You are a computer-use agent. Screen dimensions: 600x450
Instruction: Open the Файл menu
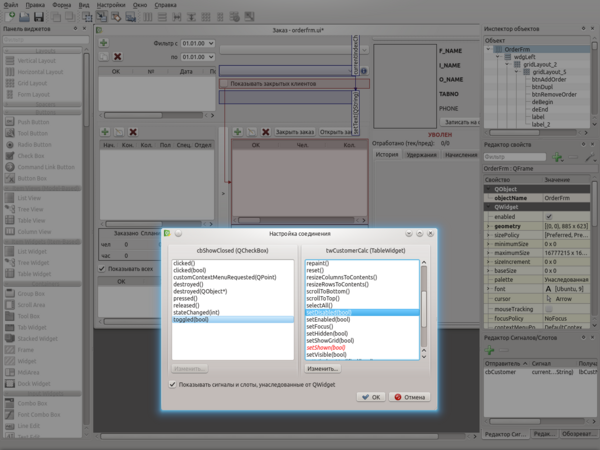(x=13, y=5)
